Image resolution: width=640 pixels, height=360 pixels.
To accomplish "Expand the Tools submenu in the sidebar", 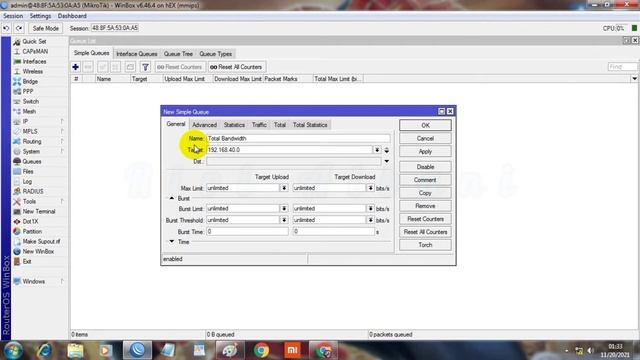I will click(62, 202).
